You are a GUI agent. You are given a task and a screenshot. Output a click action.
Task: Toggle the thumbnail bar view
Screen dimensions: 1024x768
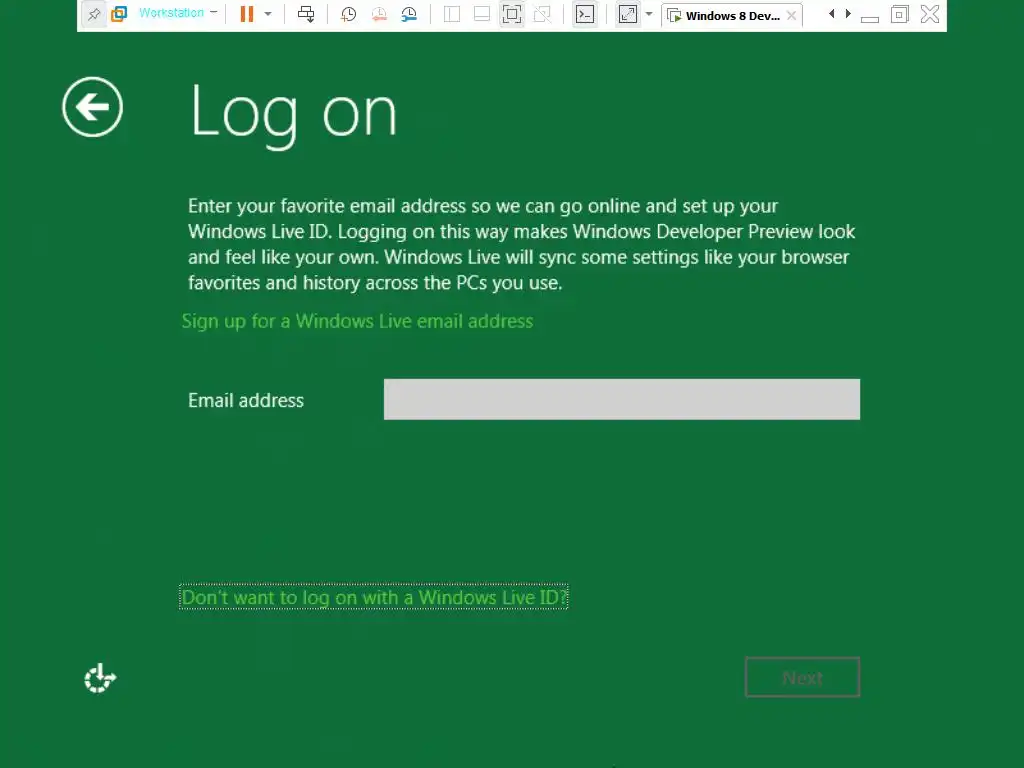[x=482, y=14]
